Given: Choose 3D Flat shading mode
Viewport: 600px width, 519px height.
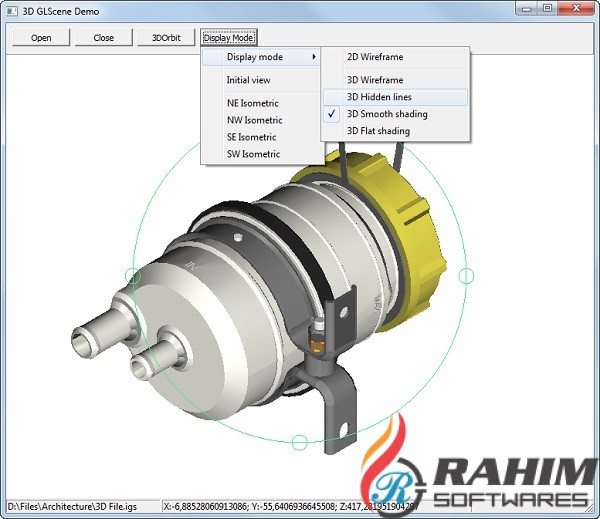Looking at the screenshot, I should point(395,131).
